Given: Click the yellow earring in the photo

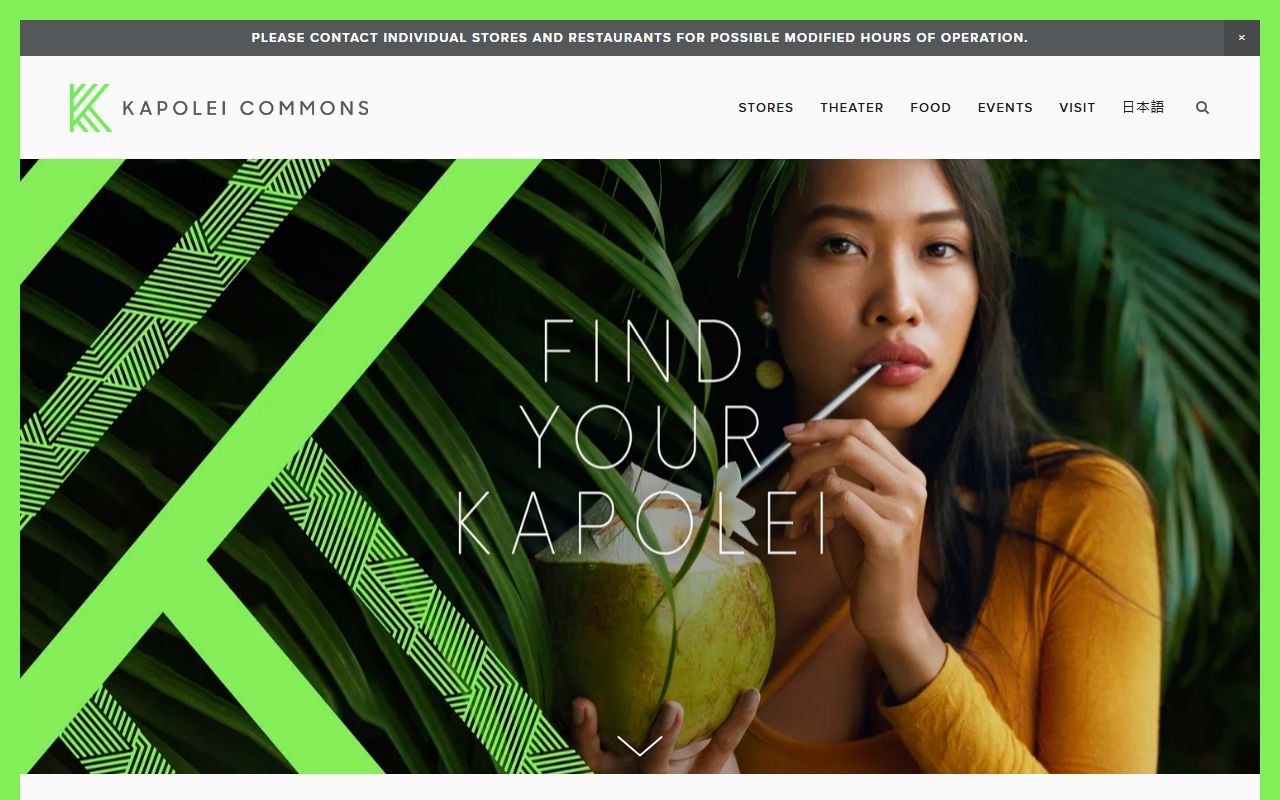Looking at the screenshot, I should click(769, 372).
